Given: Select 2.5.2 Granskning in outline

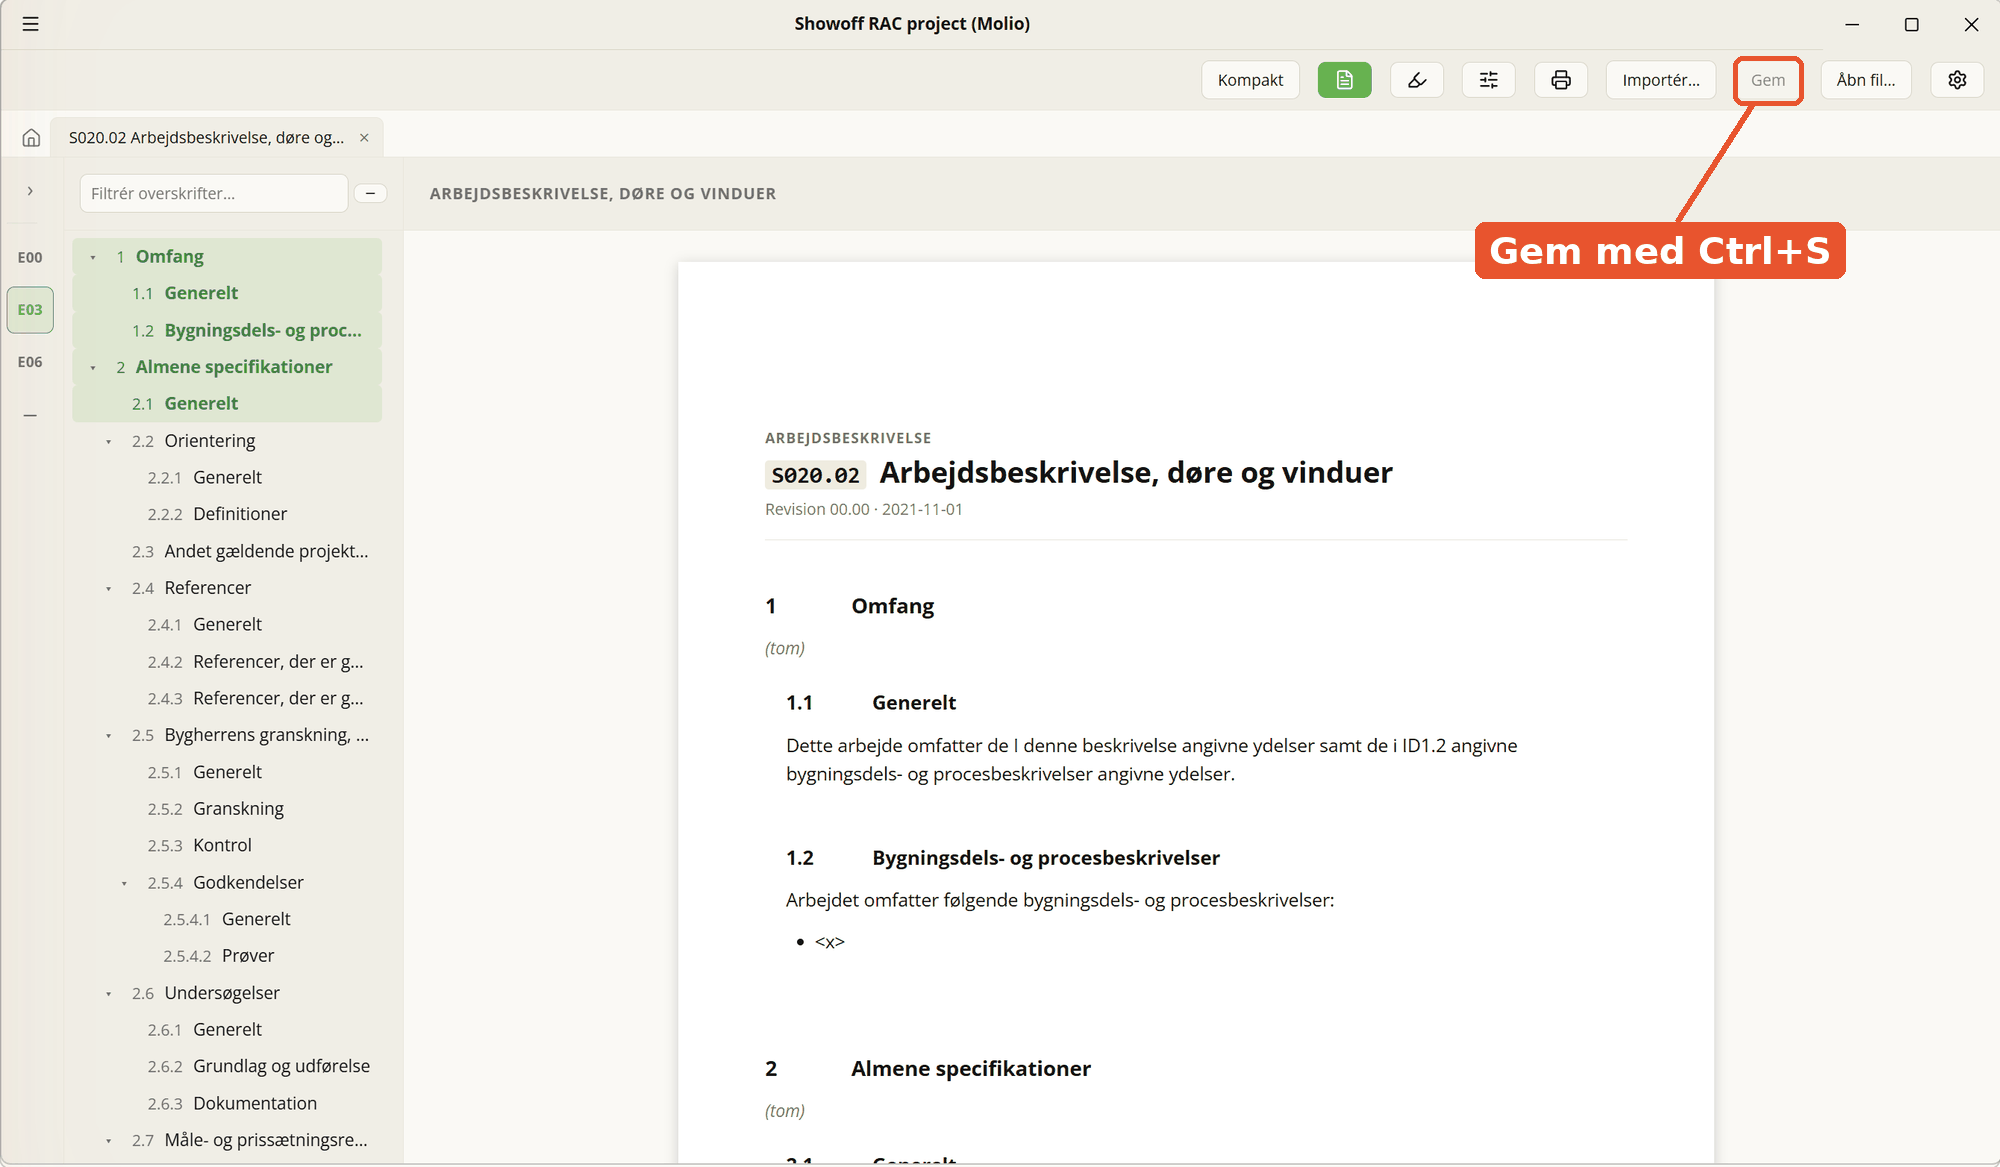Looking at the screenshot, I should [227, 808].
